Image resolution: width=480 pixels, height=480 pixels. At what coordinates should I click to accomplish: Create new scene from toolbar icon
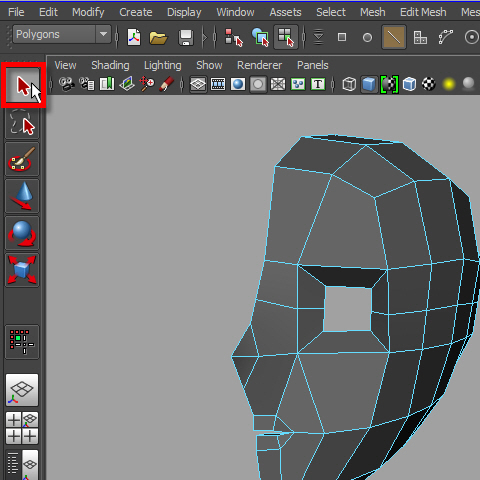(134, 37)
